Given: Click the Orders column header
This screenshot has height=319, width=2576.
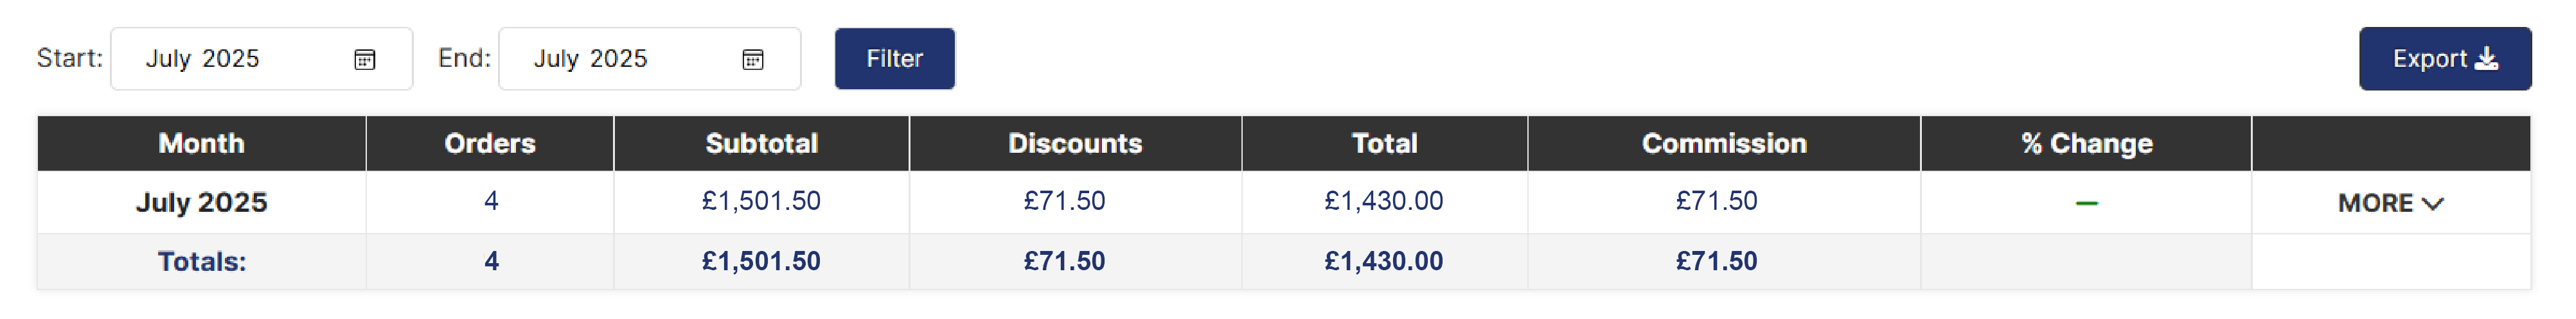Looking at the screenshot, I should (x=490, y=143).
